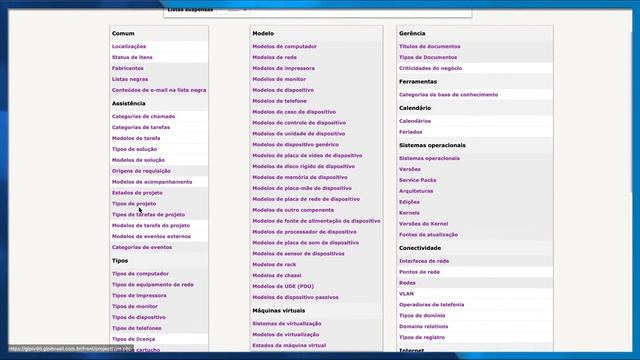Open Listas negras link
Viewport: 640px width, 360px height.
click(130, 79)
